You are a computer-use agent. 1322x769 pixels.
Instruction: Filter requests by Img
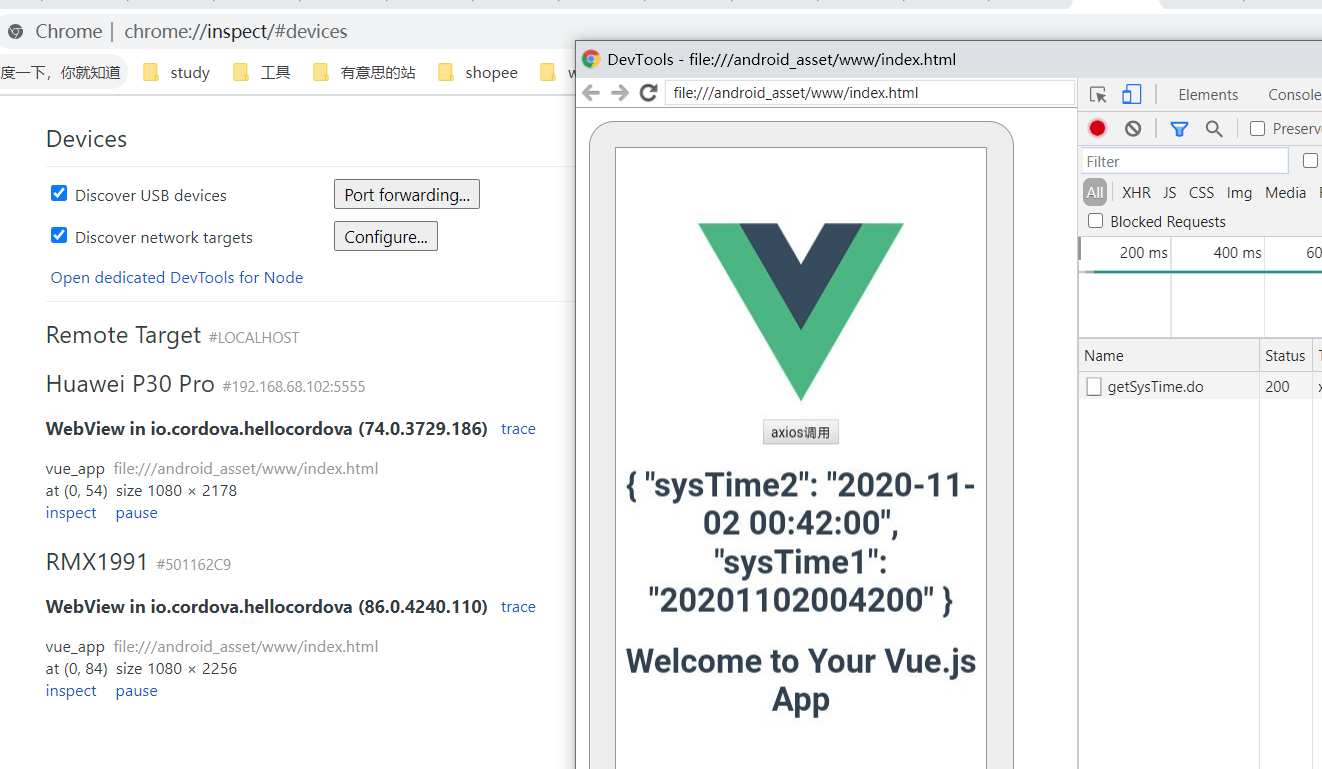click(1239, 192)
